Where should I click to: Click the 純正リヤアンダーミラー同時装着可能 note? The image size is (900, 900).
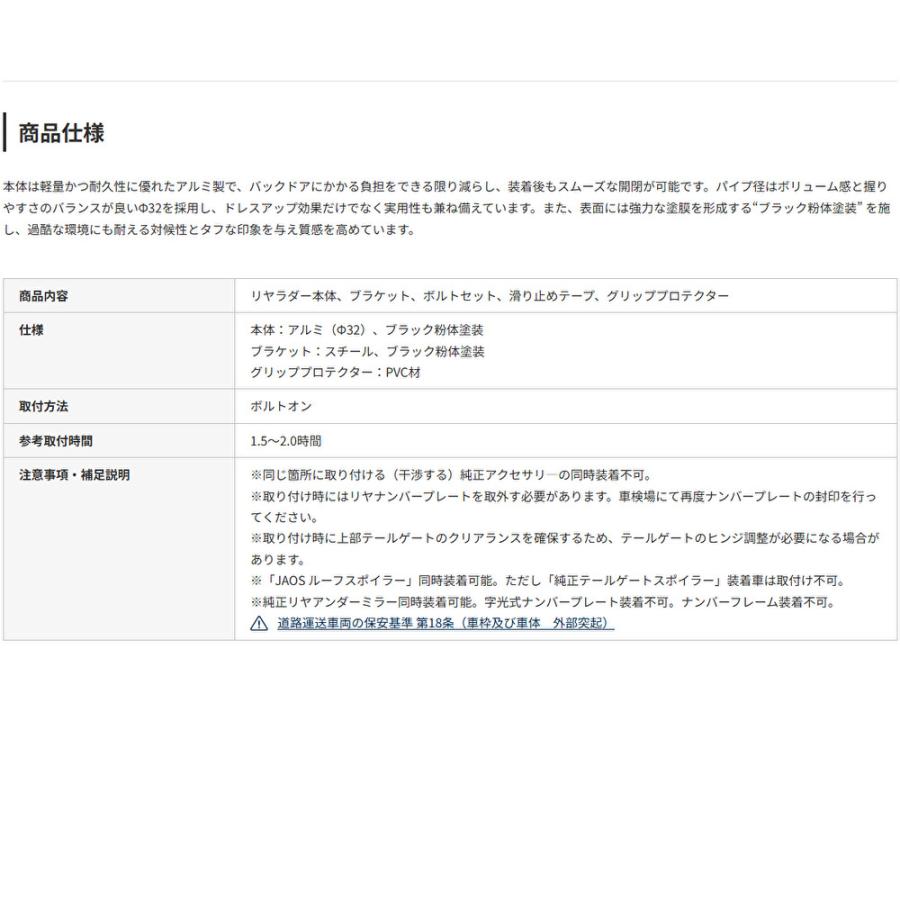pos(544,602)
